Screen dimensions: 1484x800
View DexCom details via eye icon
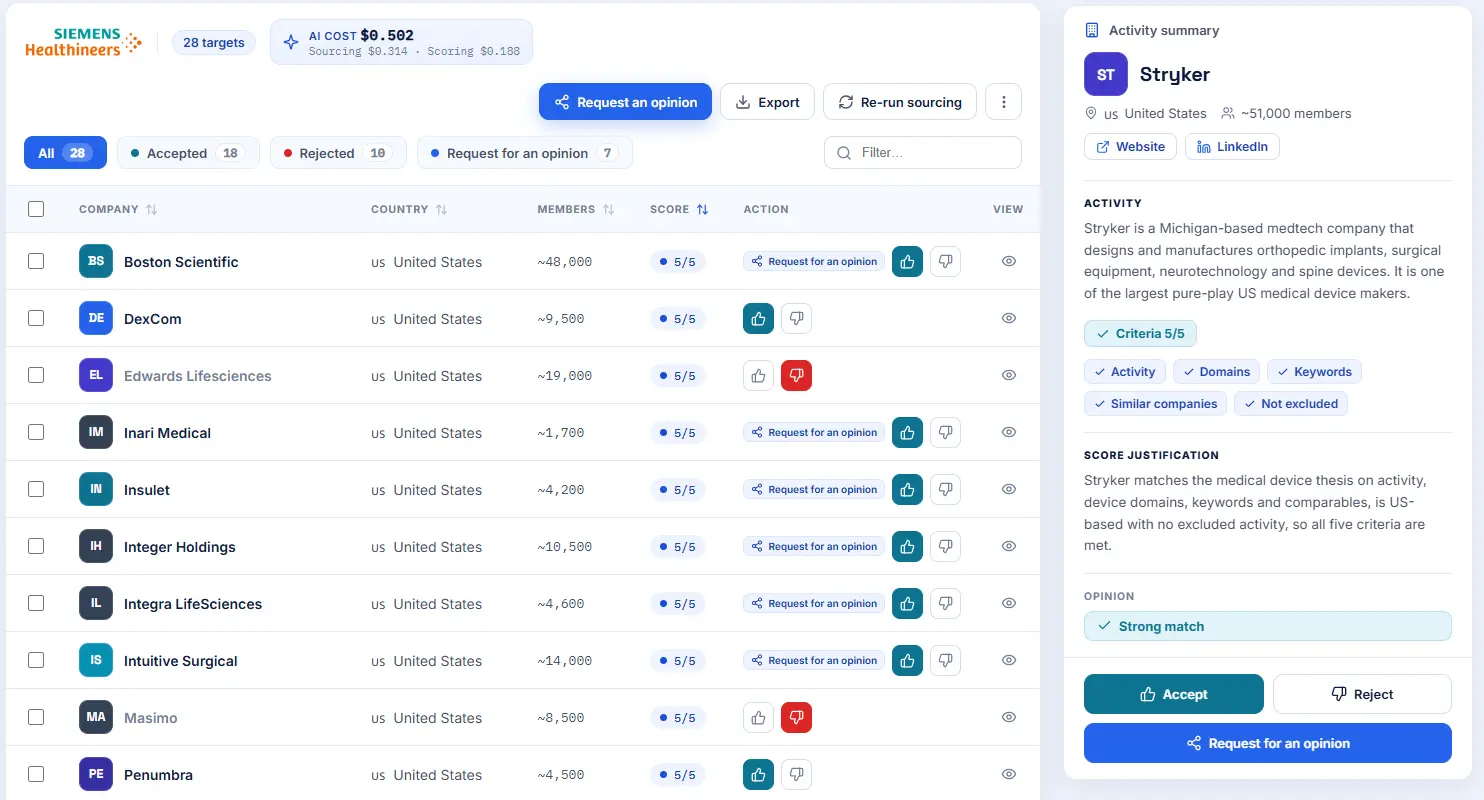[x=1009, y=319]
